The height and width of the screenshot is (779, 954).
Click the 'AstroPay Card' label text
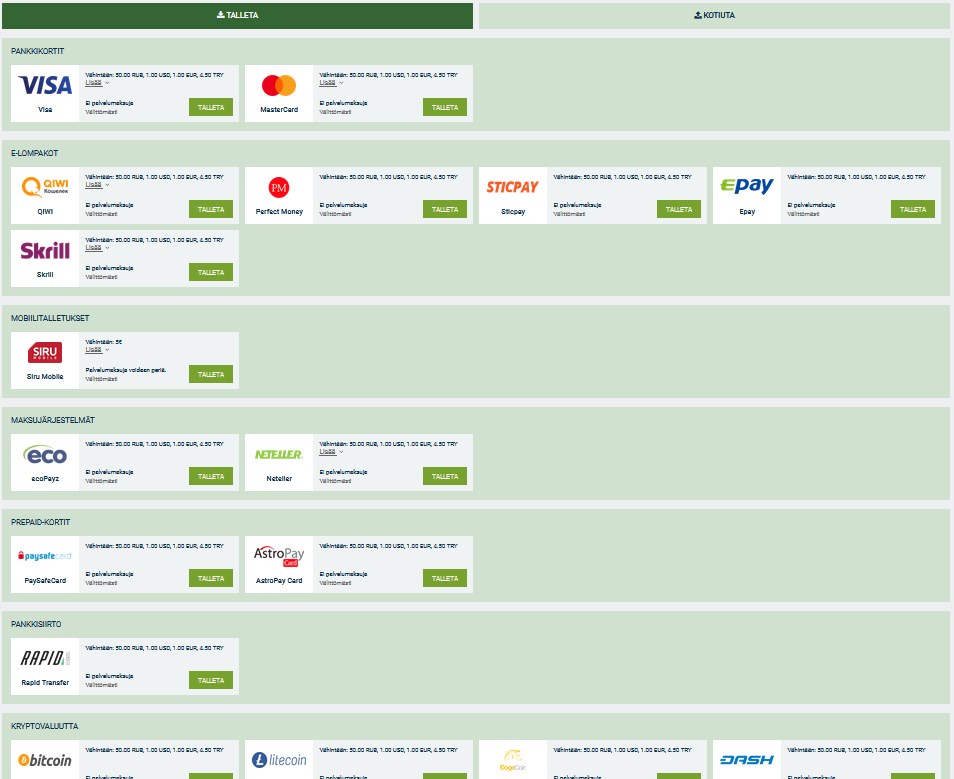coord(279,581)
